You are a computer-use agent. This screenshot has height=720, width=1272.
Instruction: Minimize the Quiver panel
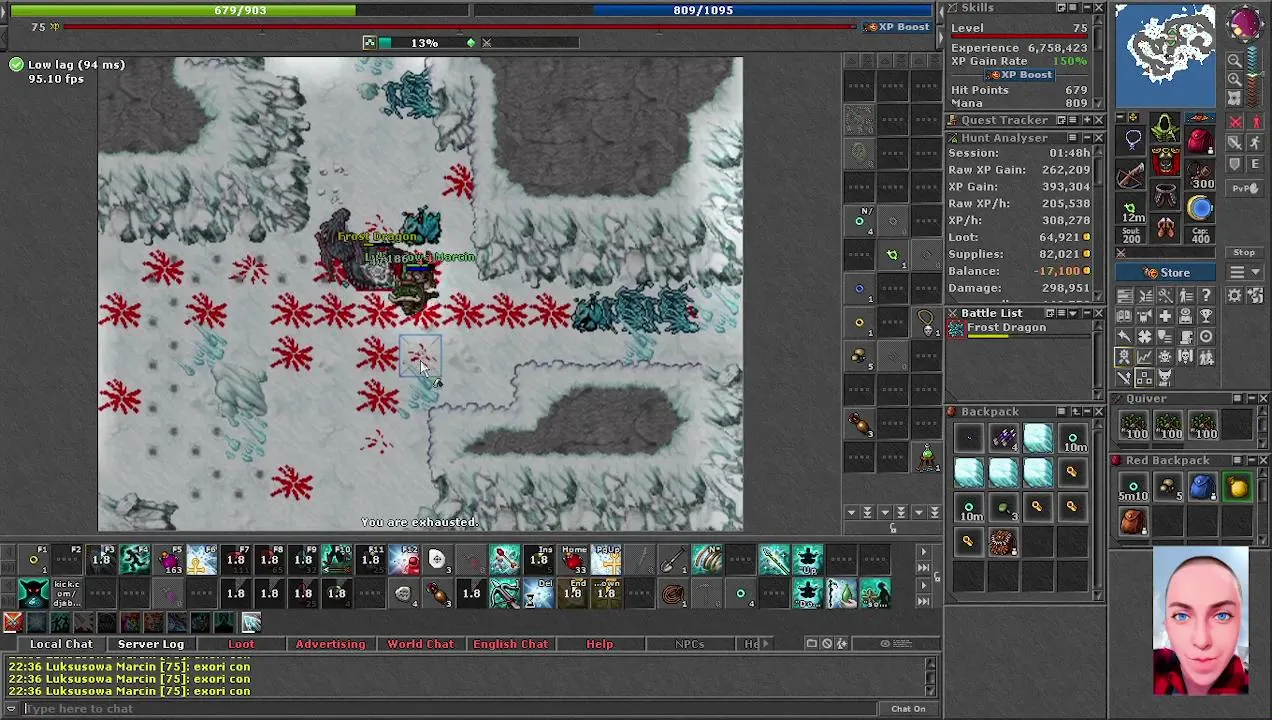point(1250,399)
